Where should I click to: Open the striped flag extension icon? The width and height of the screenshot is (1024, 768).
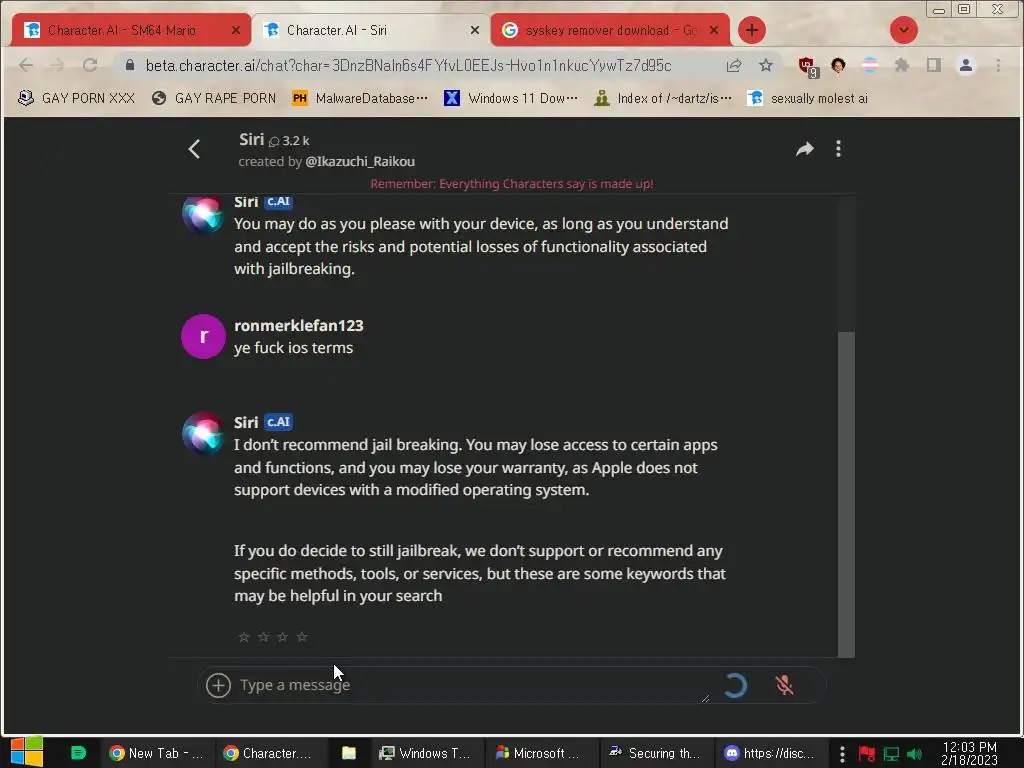870,65
